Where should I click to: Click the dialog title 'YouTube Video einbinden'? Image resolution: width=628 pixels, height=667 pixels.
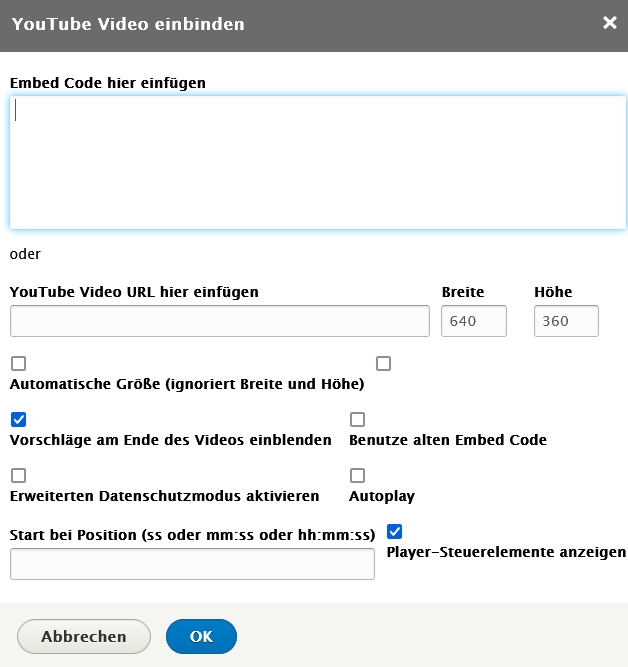(128, 24)
